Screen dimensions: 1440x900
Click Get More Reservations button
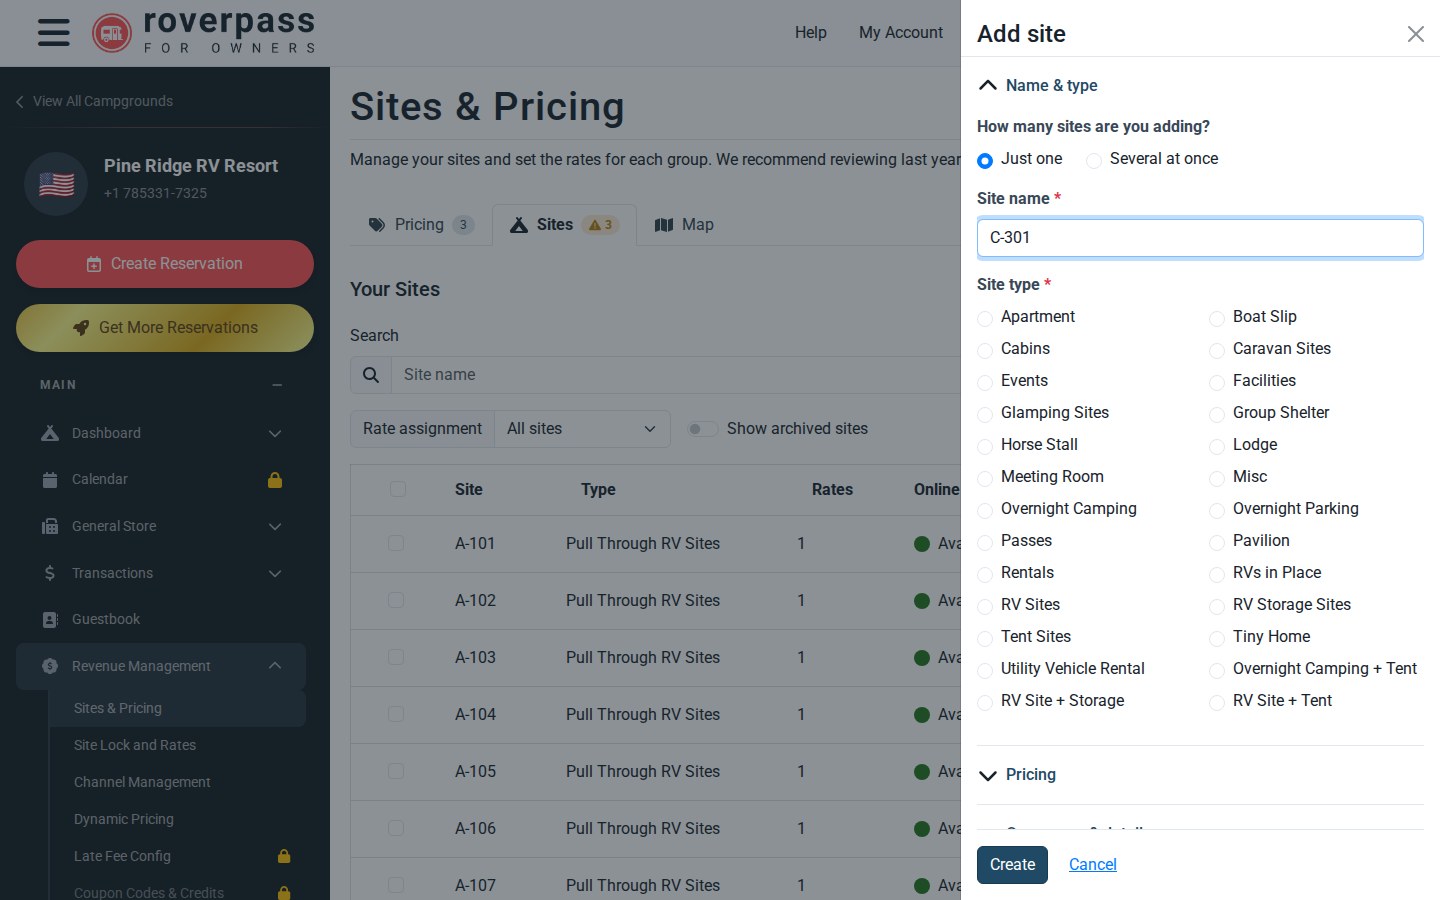165,328
